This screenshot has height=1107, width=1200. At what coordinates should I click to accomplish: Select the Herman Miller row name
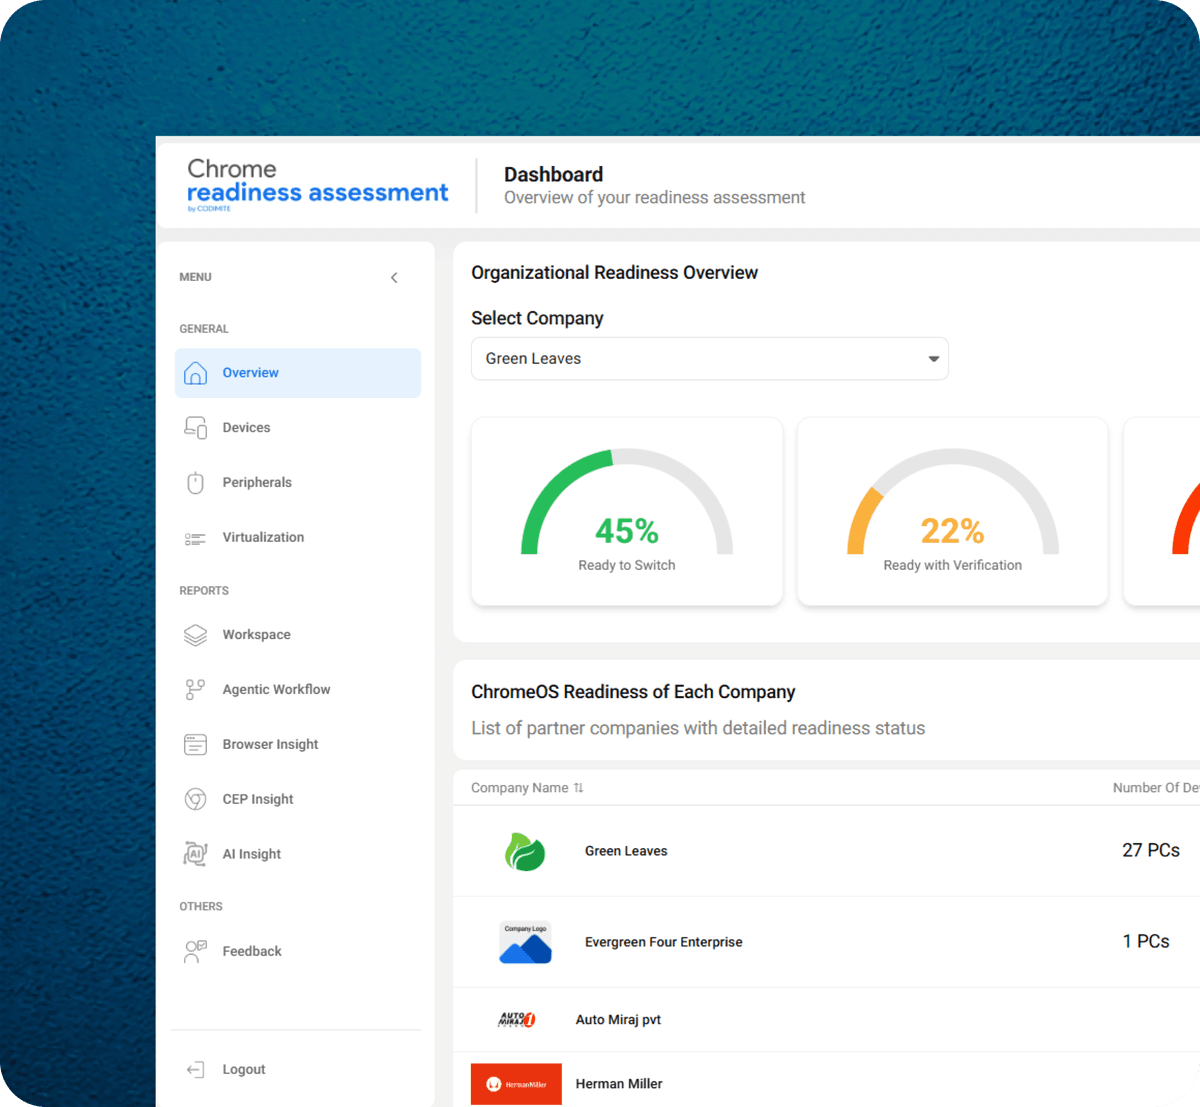[x=619, y=1084]
